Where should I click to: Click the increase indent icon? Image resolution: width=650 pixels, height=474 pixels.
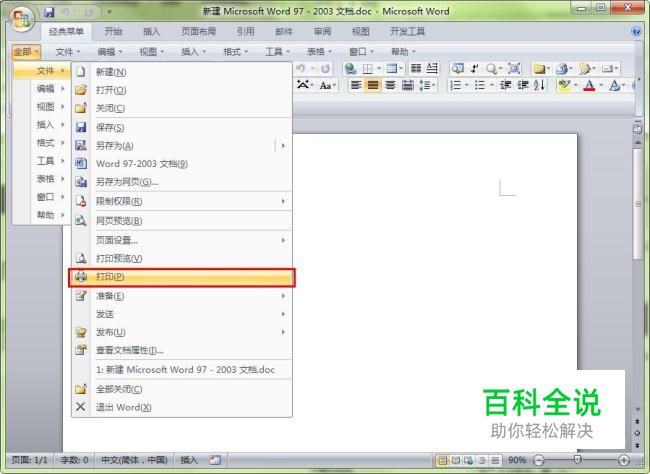[x=523, y=85]
